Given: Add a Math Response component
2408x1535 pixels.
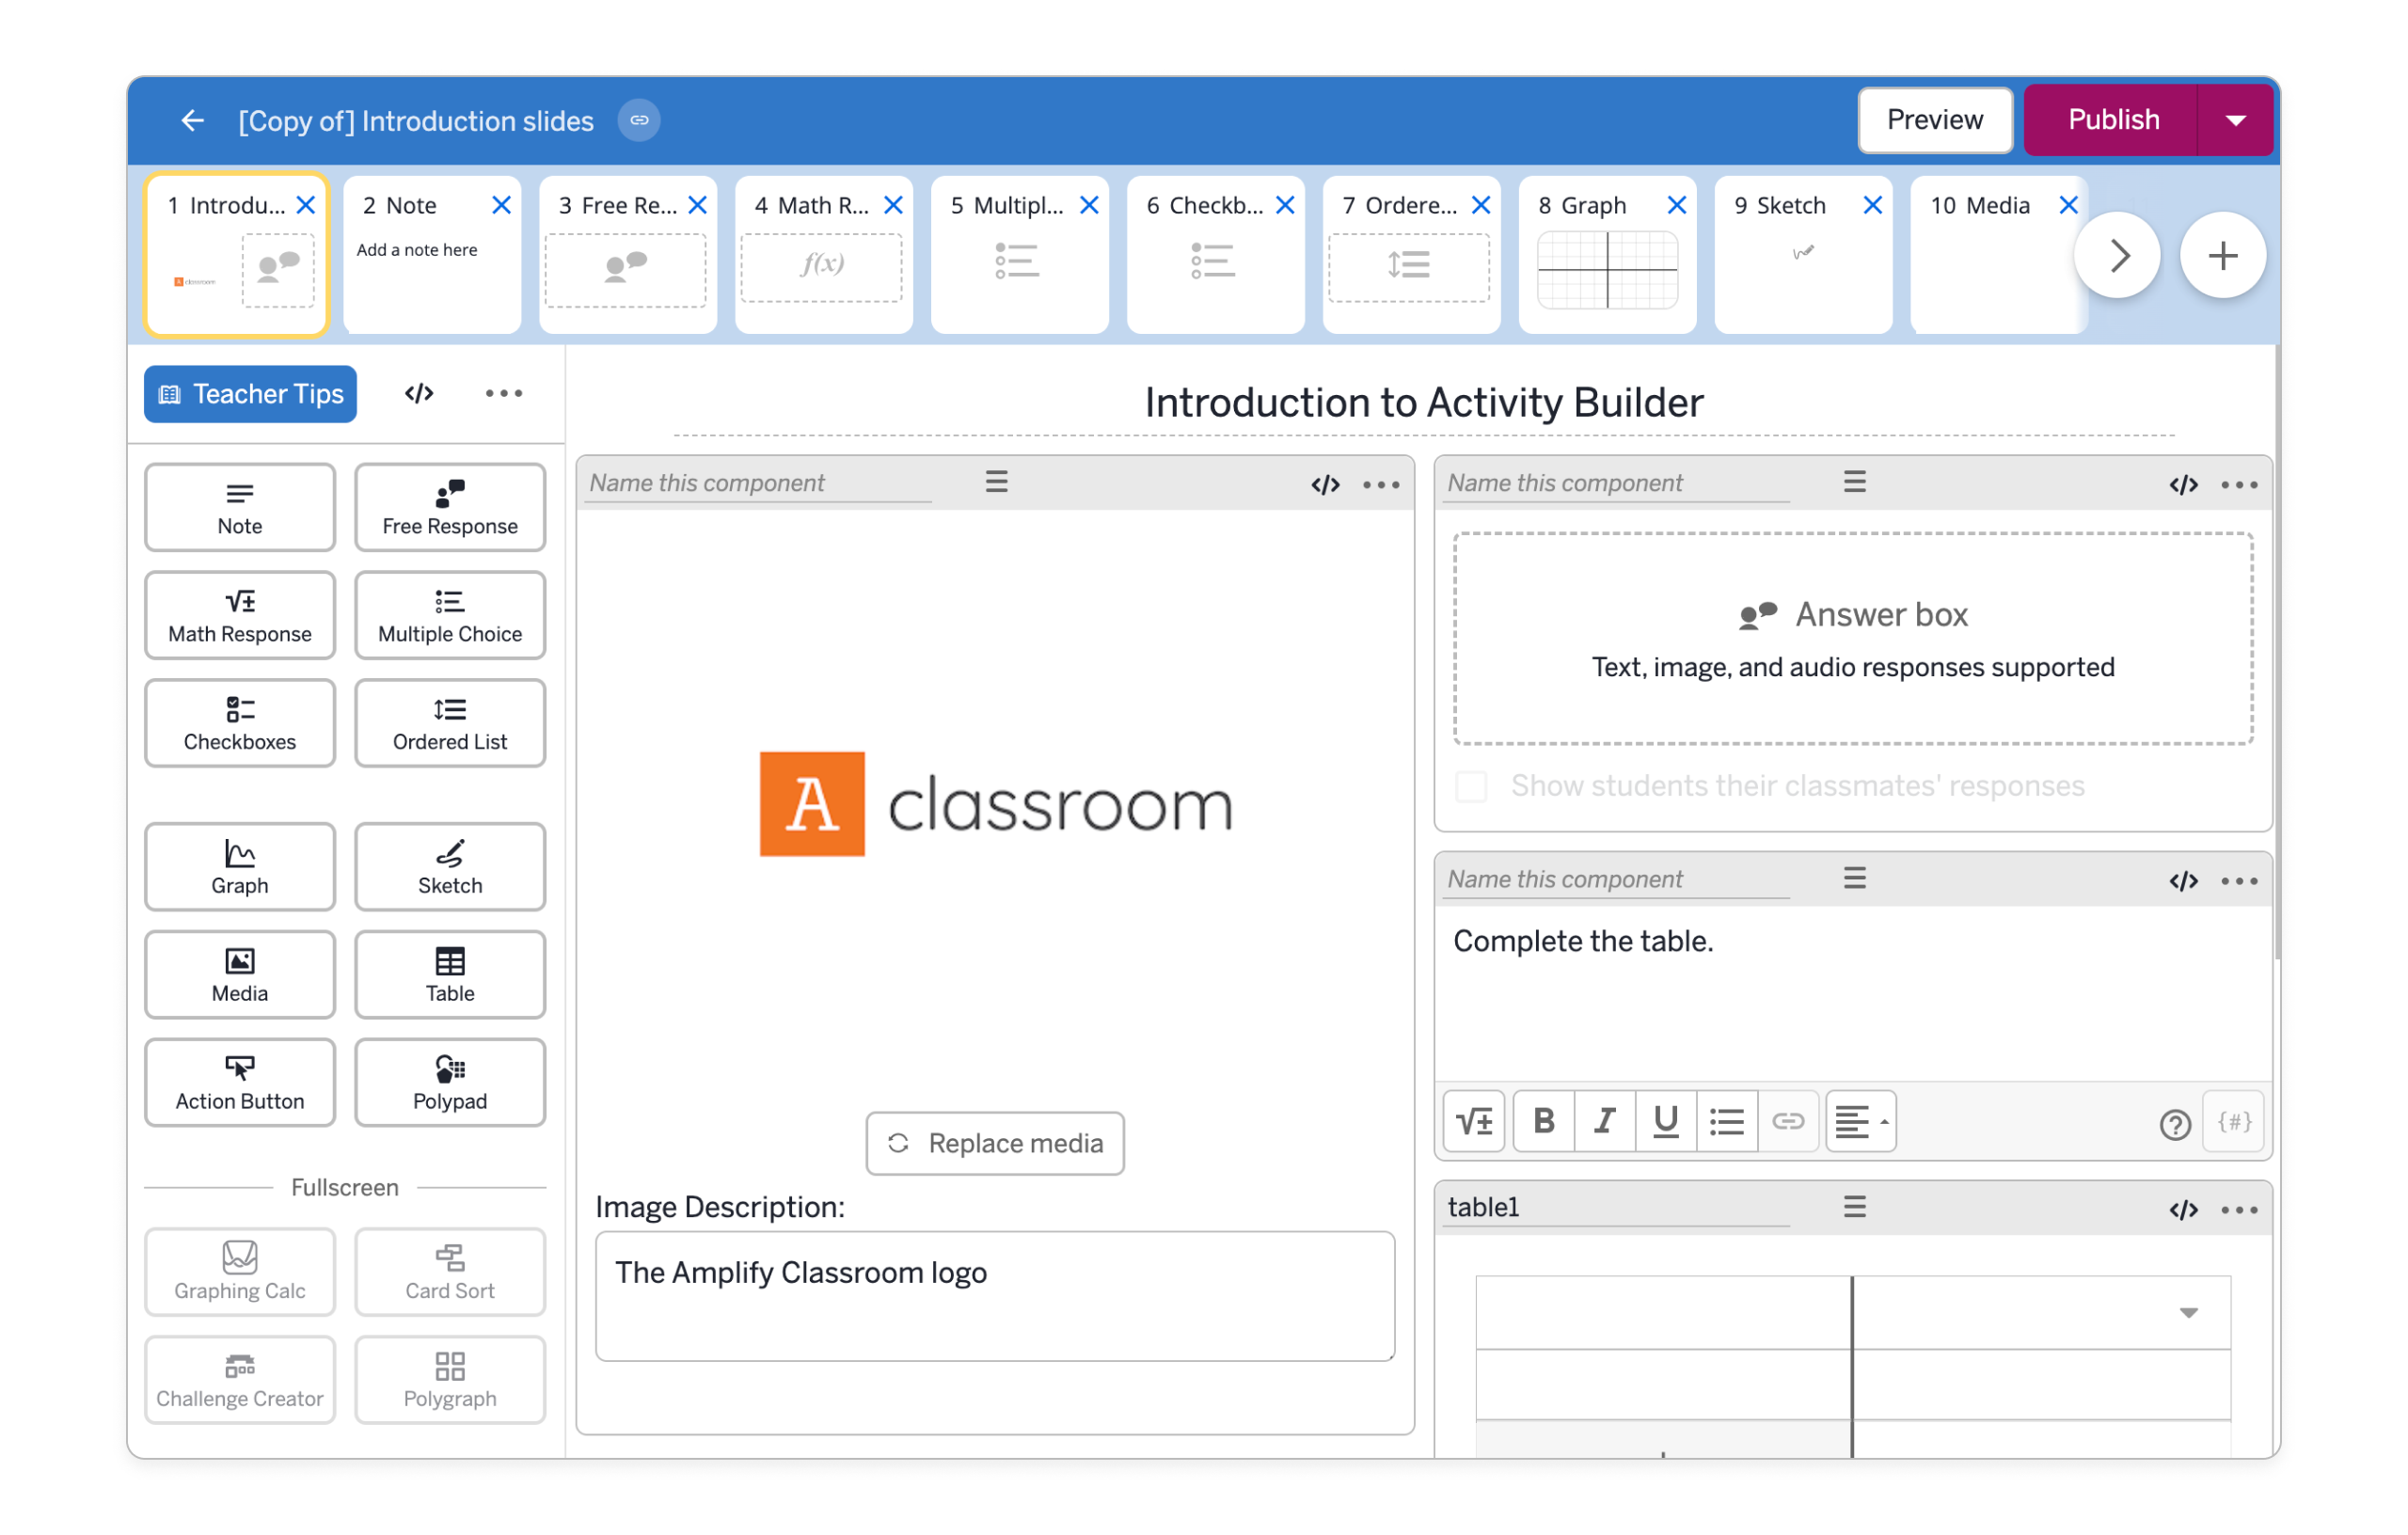Looking at the screenshot, I should pos(240,616).
